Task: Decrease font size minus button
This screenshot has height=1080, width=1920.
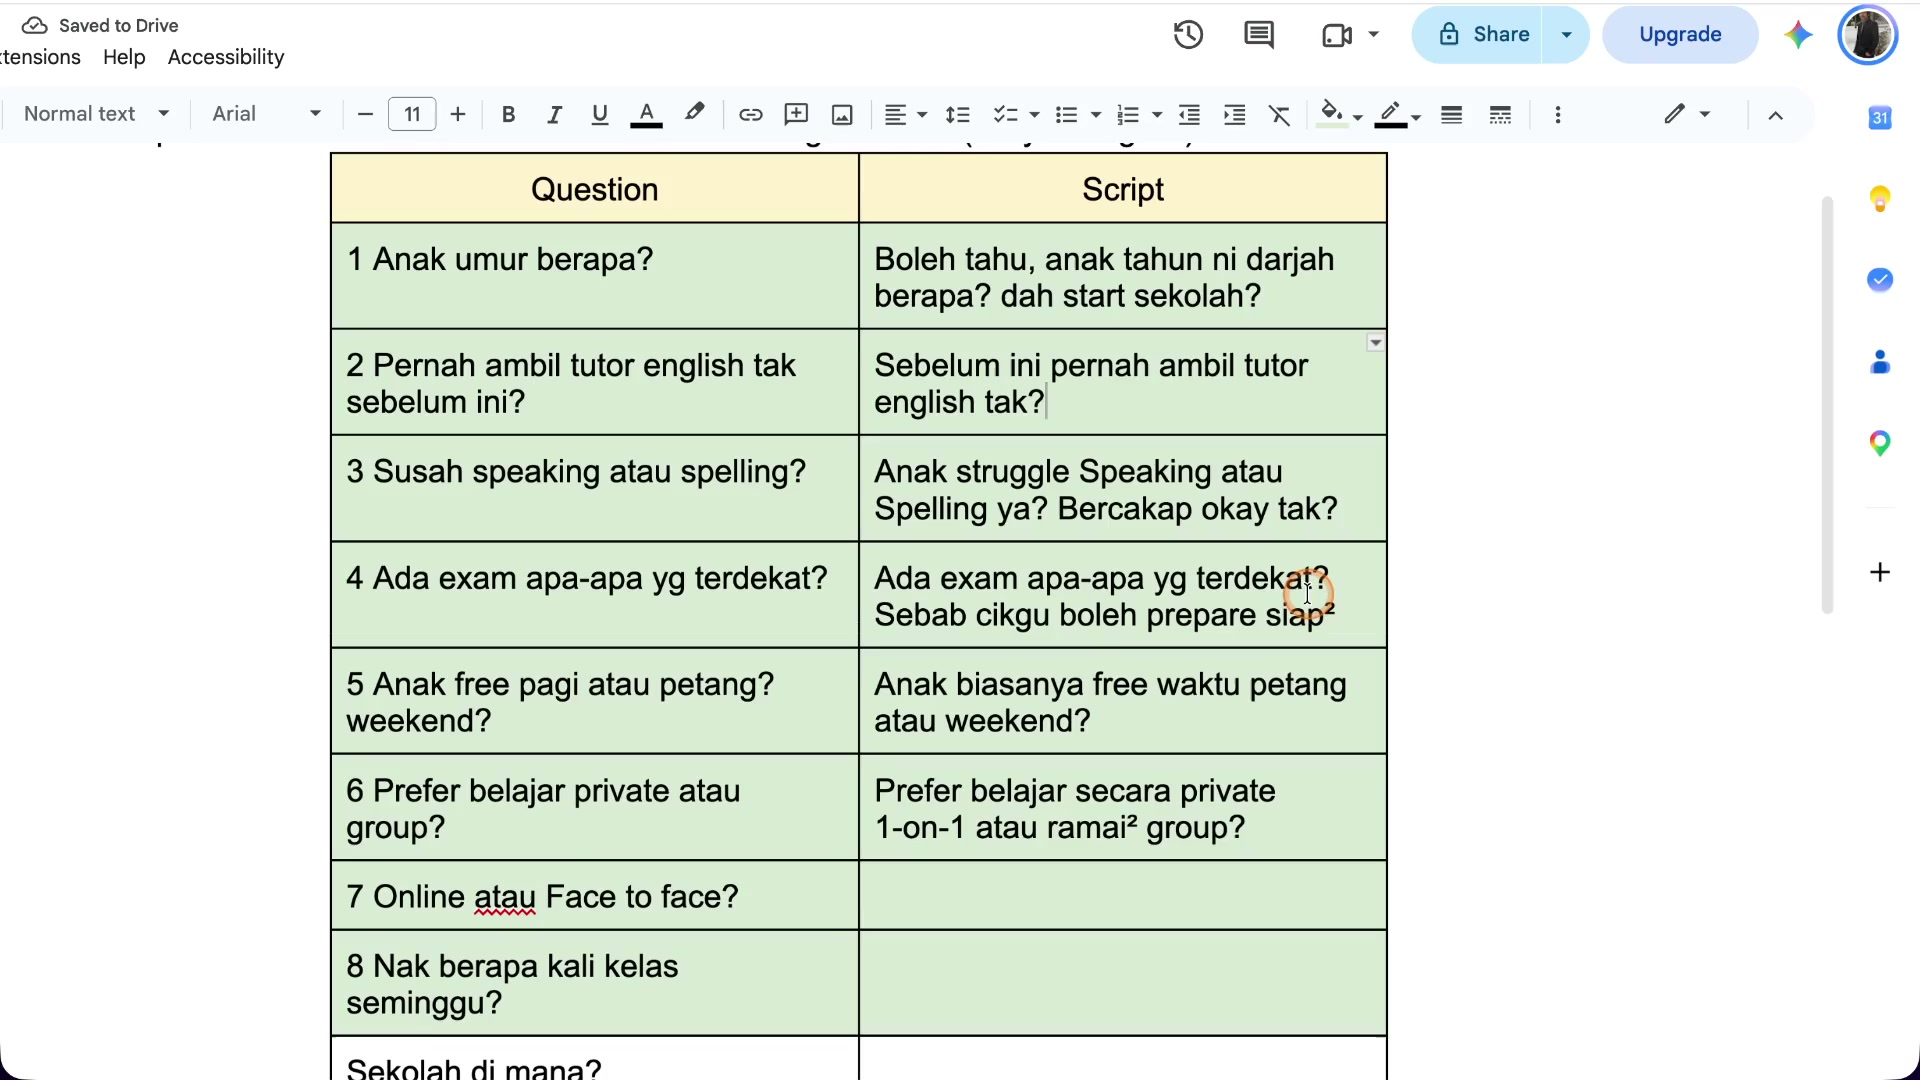Action: (x=365, y=115)
